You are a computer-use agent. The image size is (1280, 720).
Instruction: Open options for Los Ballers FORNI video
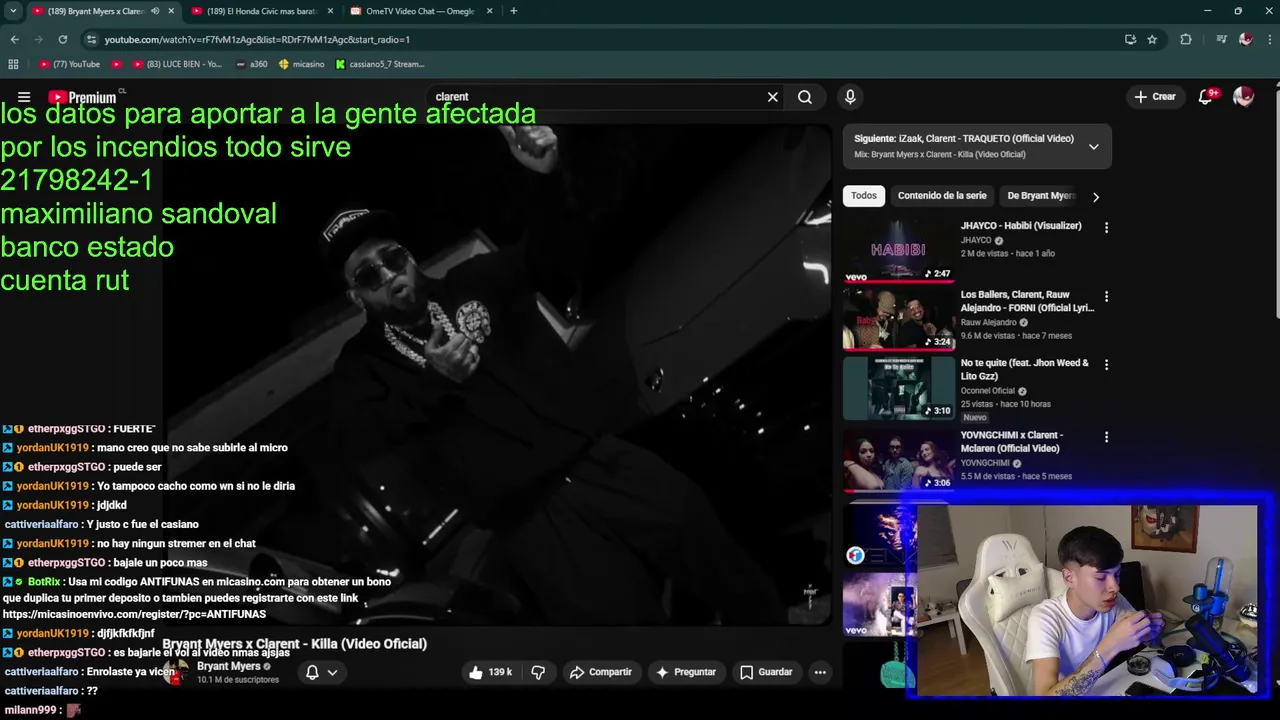(1106, 297)
